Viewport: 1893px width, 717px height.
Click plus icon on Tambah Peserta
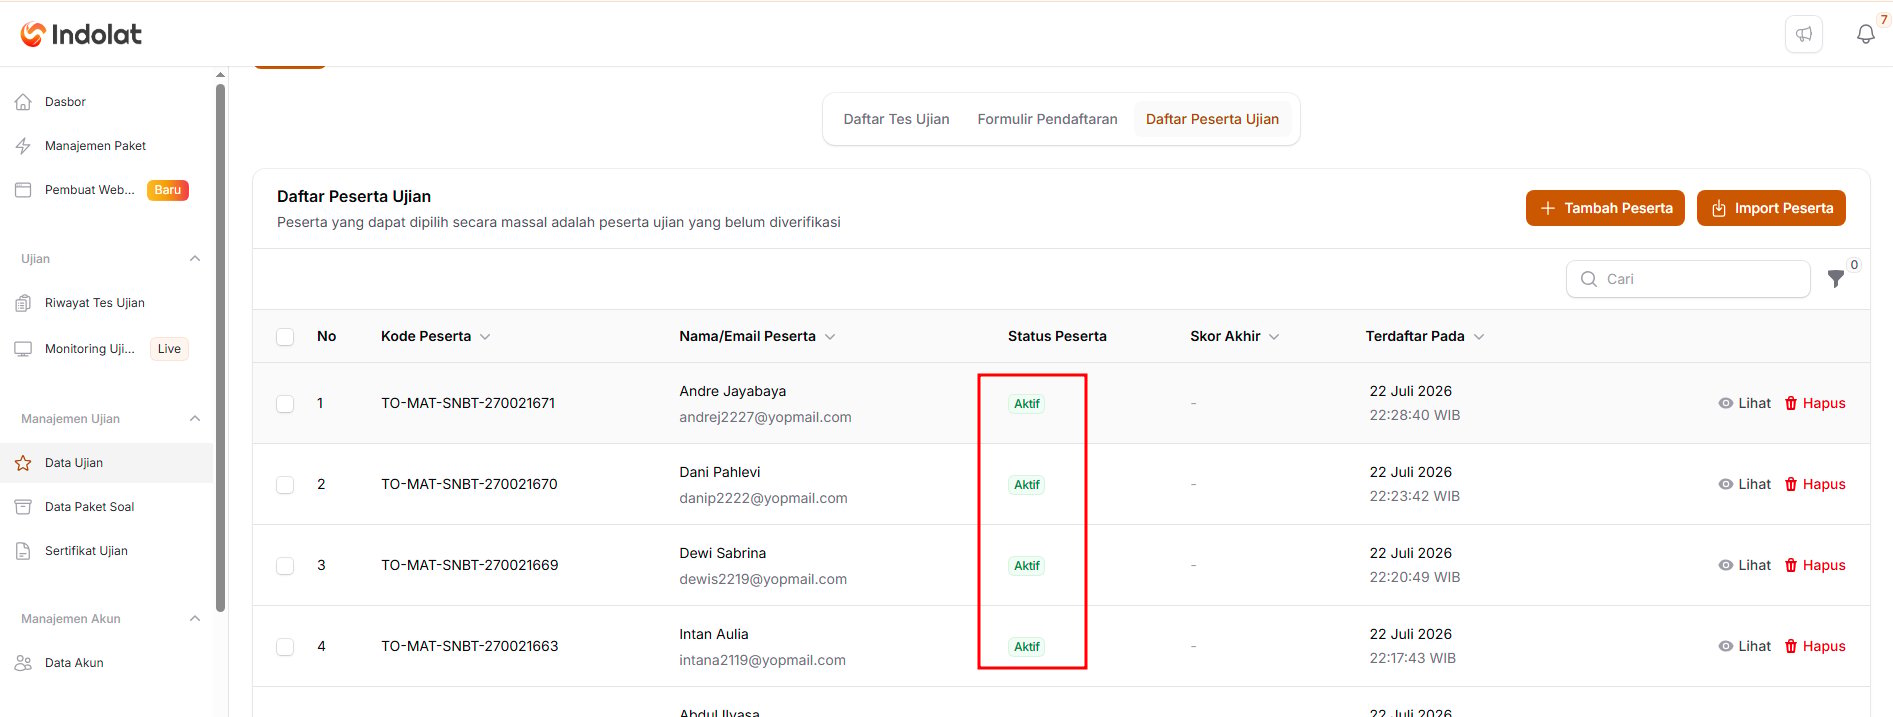coord(1548,208)
